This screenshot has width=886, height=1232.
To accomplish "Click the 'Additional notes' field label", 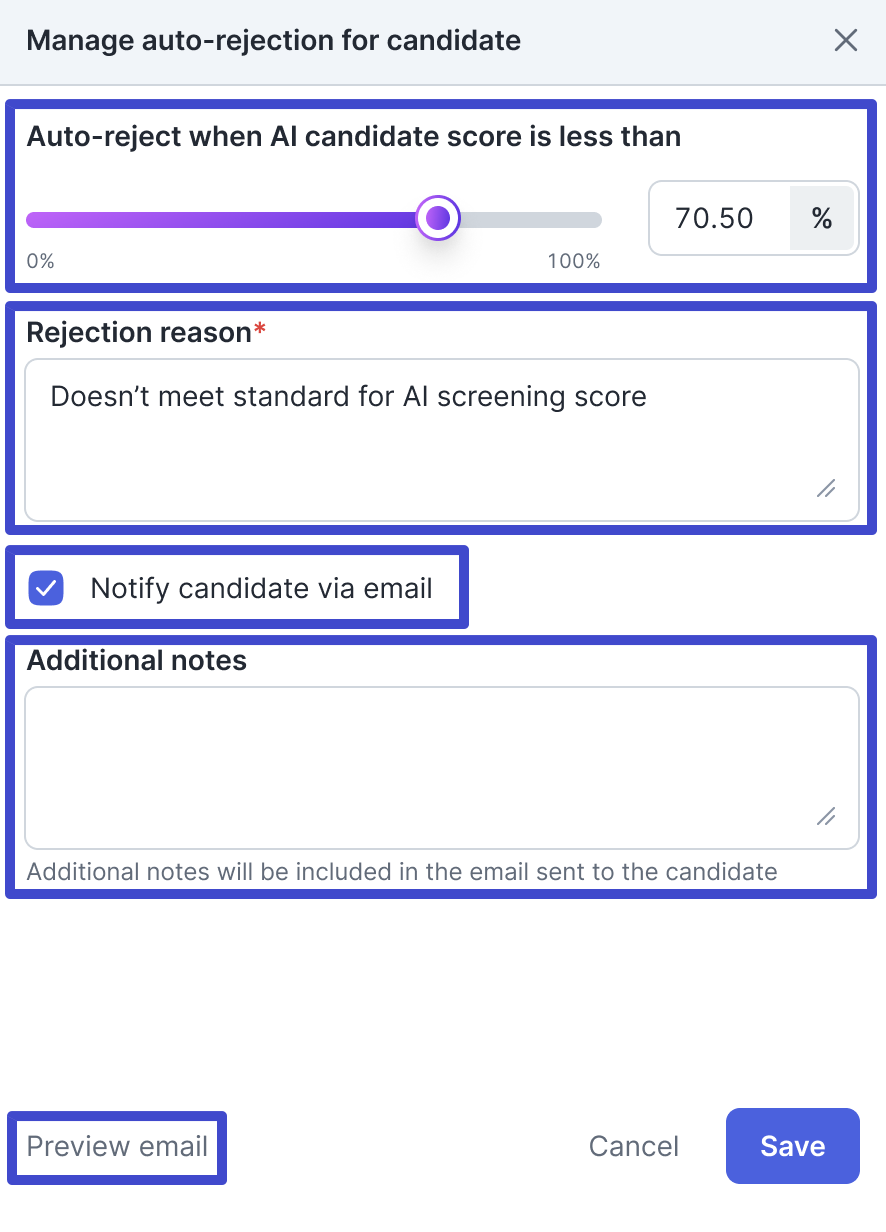I will (x=136, y=660).
